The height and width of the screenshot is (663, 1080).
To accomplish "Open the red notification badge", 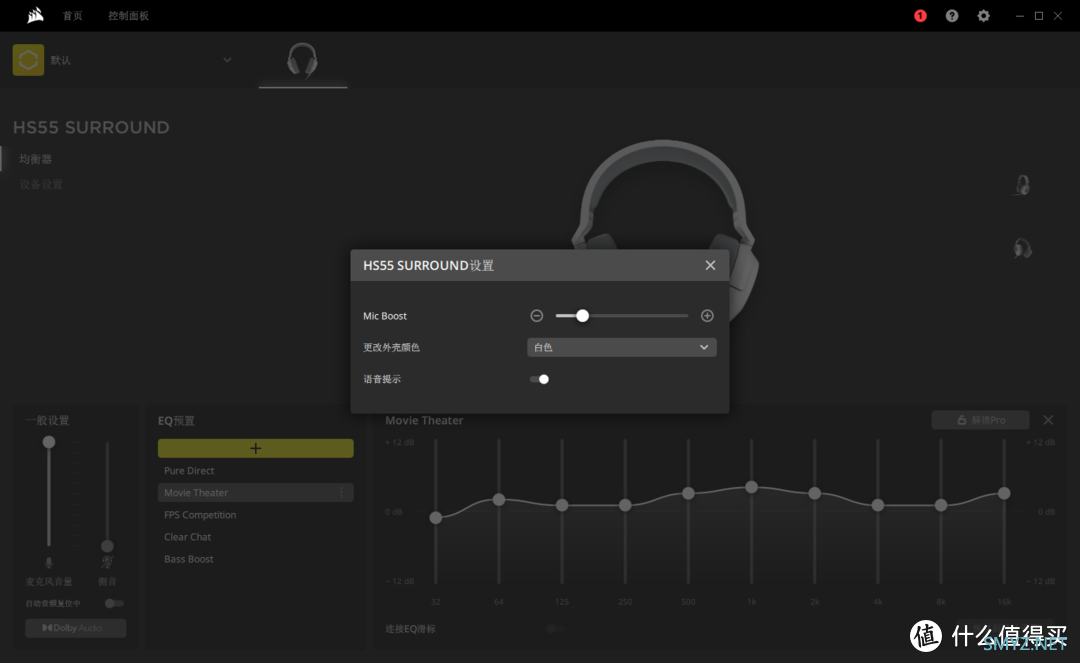I will 920,16.
